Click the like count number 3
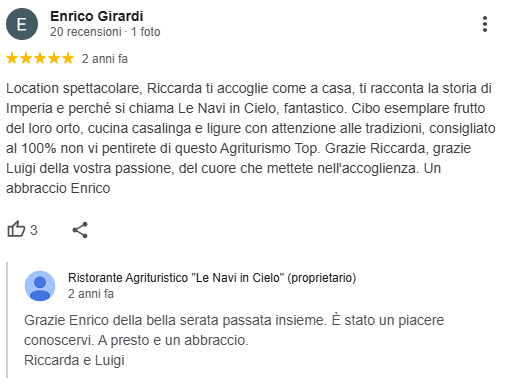The height and width of the screenshot is (387, 507). (x=34, y=230)
